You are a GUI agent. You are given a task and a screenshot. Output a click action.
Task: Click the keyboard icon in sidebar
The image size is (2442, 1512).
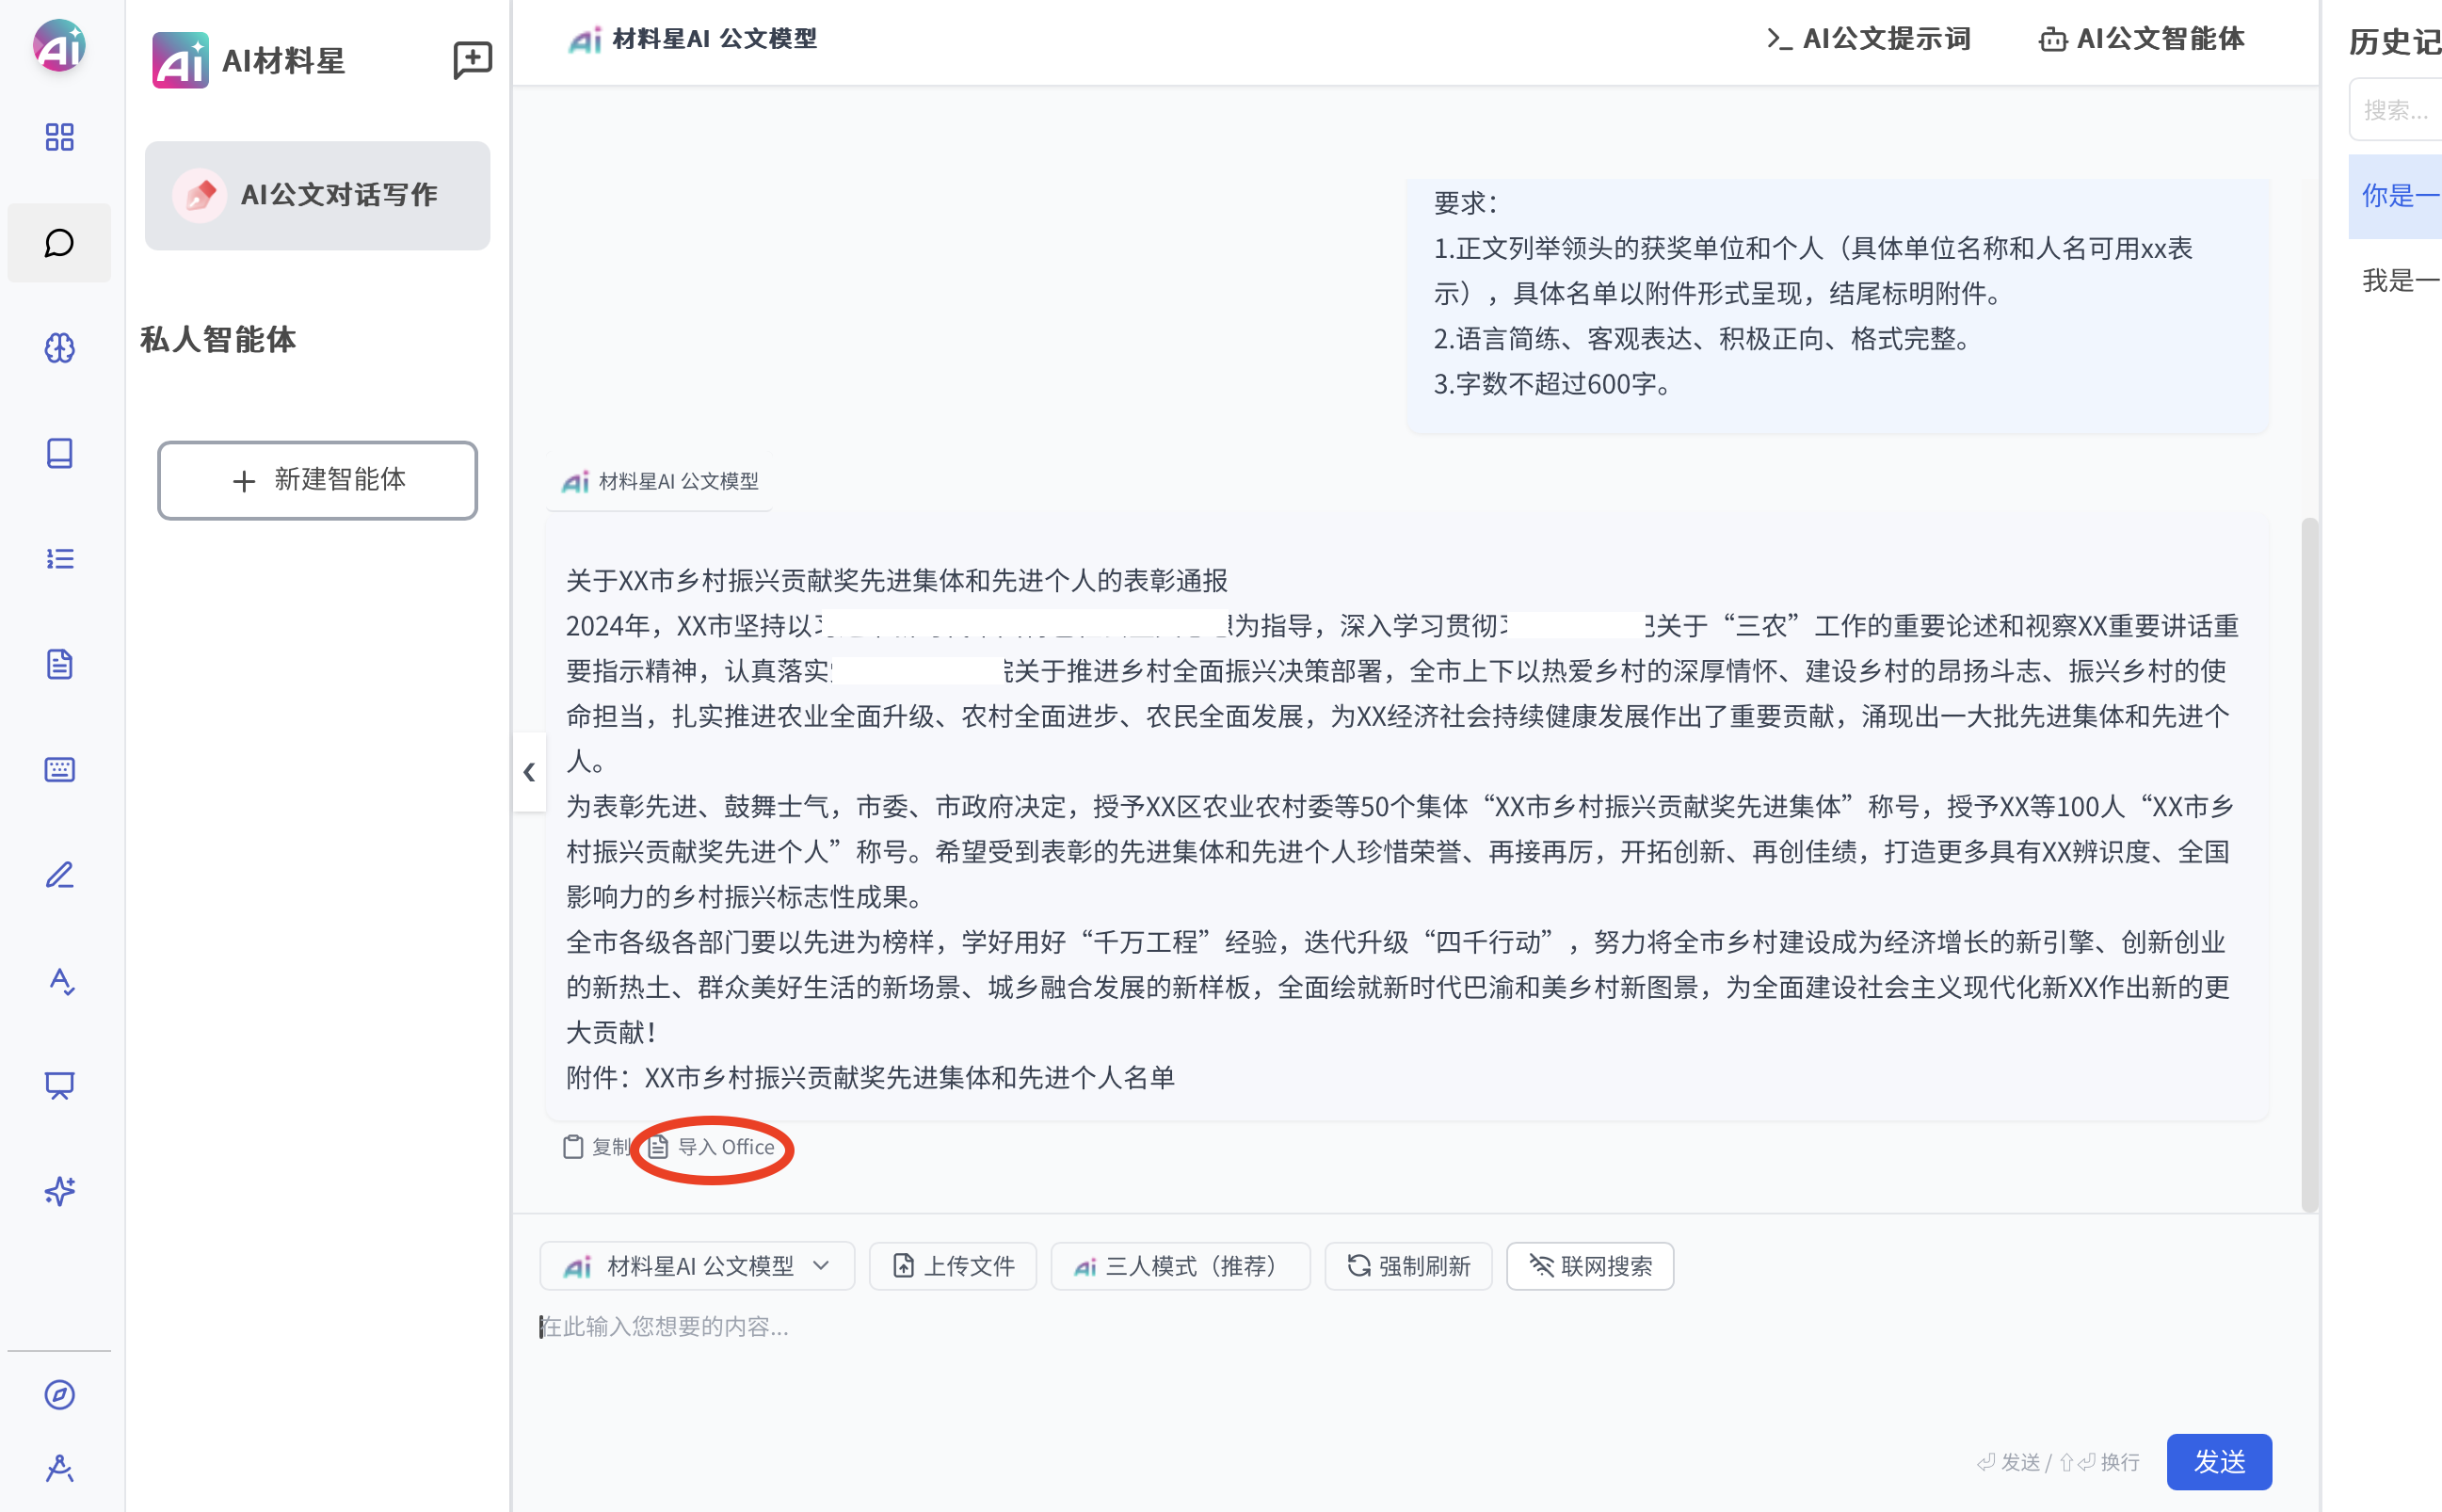pos(59,769)
